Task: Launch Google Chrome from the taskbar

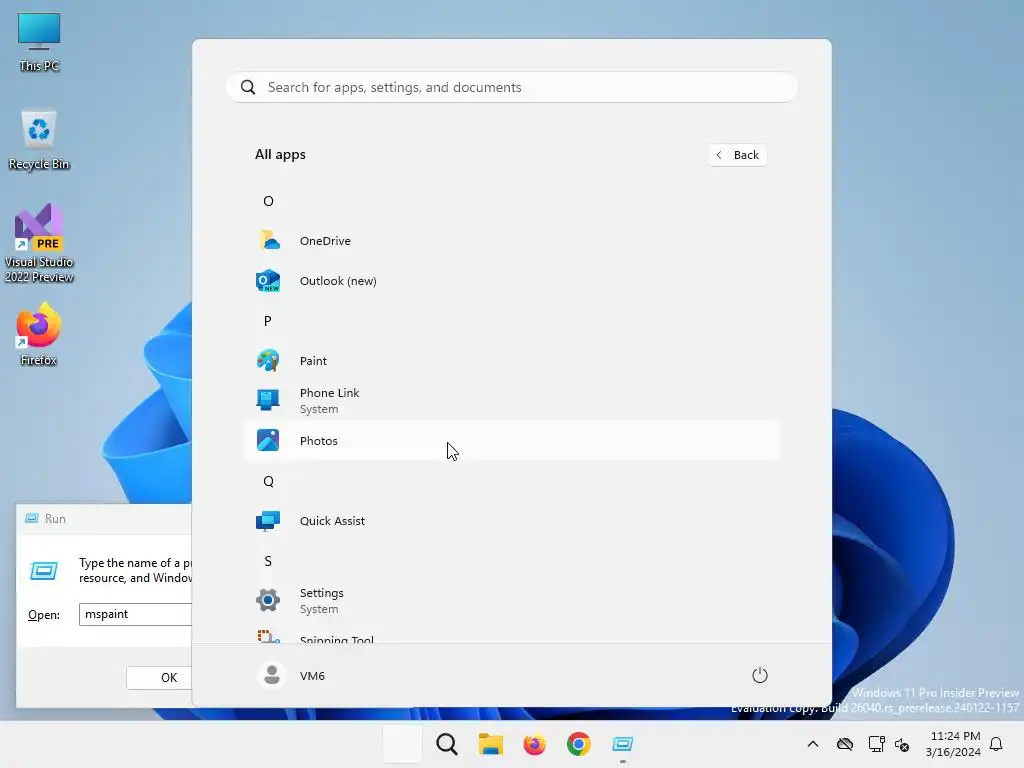Action: [x=579, y=744]
